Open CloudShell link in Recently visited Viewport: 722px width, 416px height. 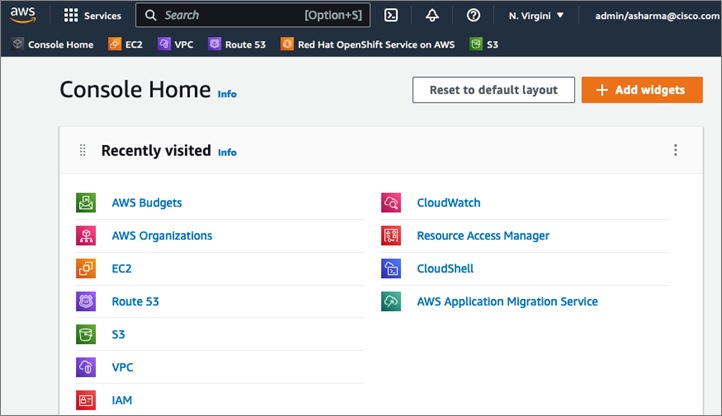pyautogui.click(x=445, y=269)
